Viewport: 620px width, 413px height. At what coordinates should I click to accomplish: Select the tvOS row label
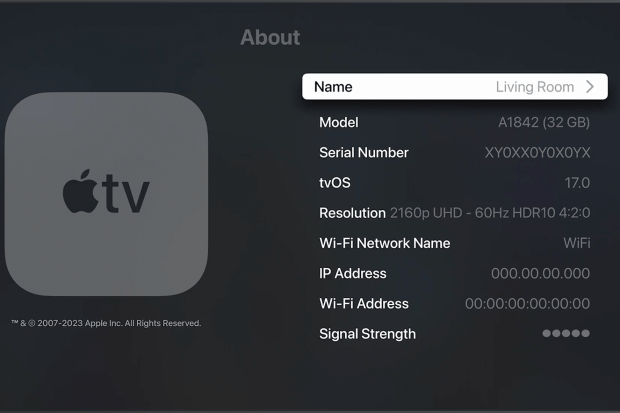335,183
